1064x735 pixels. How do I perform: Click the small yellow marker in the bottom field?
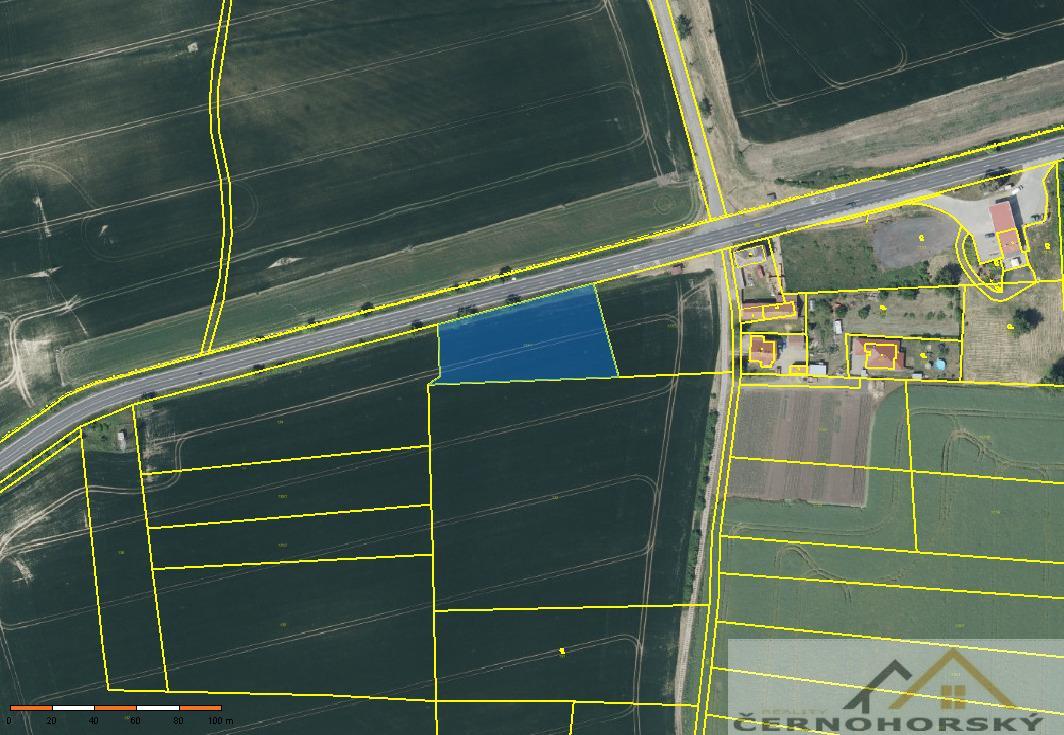point(562,651)
